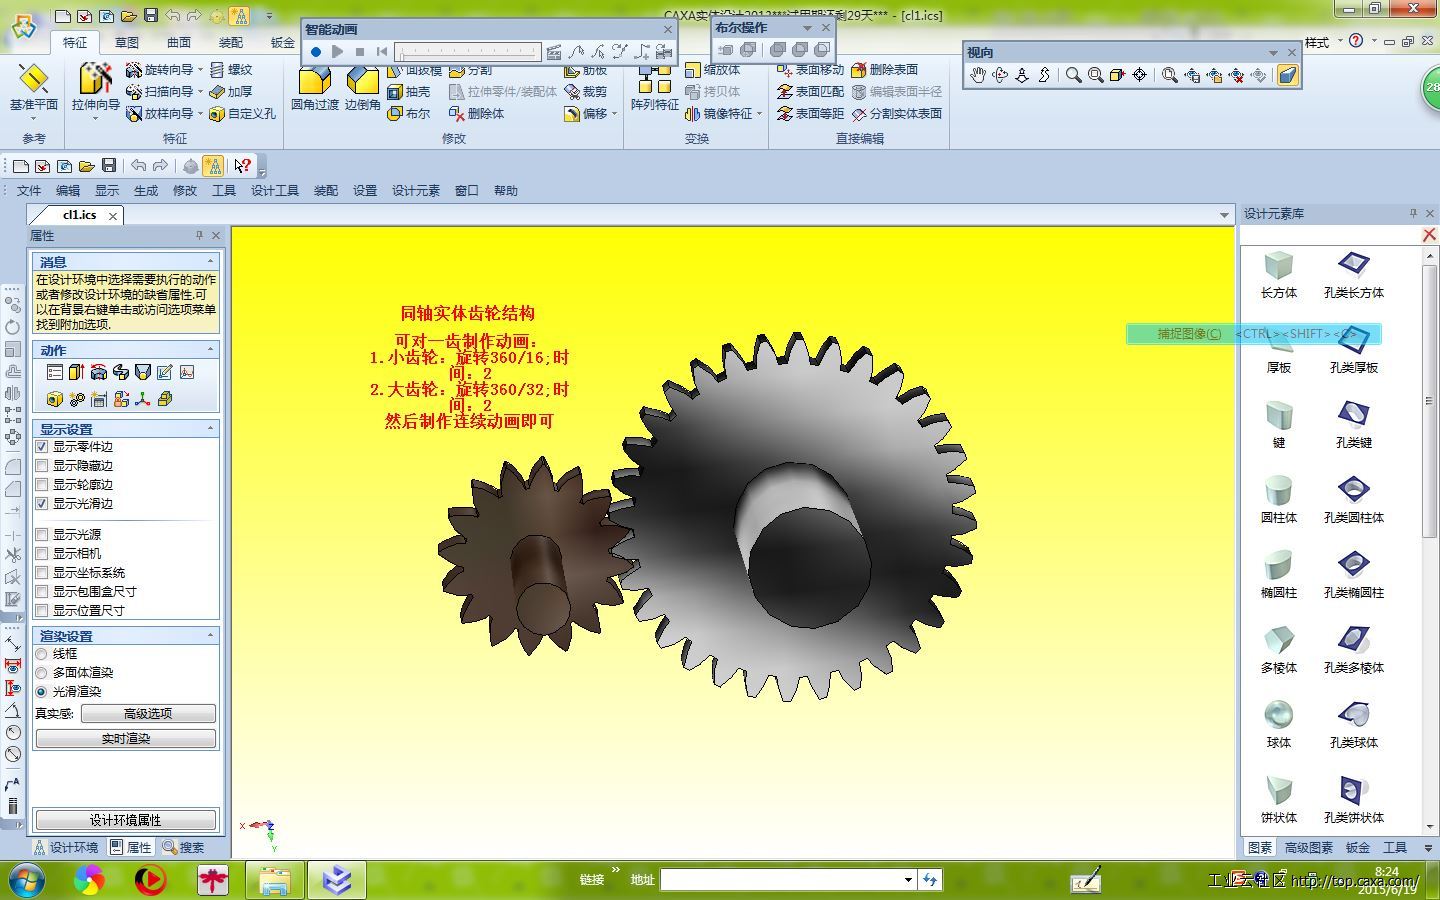The image size is (1440, 900).
Task: Click the zoom magnifier in 视向 toolbar
Action: pos(1073,75)
